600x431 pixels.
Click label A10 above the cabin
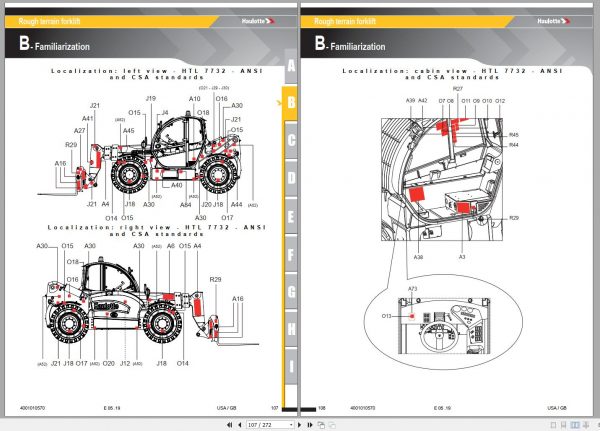click(194, 99)
